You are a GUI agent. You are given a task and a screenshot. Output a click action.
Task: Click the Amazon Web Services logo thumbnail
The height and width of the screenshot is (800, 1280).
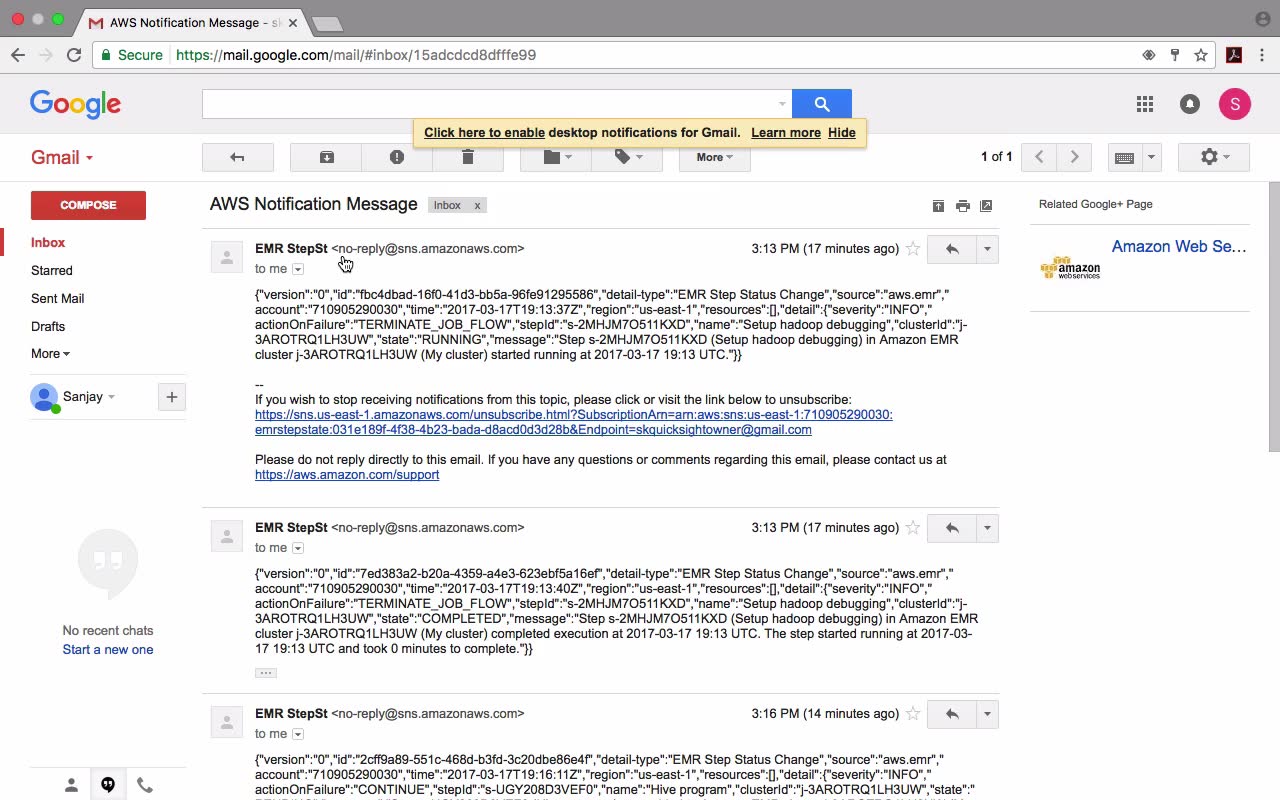click(1070, 268)
